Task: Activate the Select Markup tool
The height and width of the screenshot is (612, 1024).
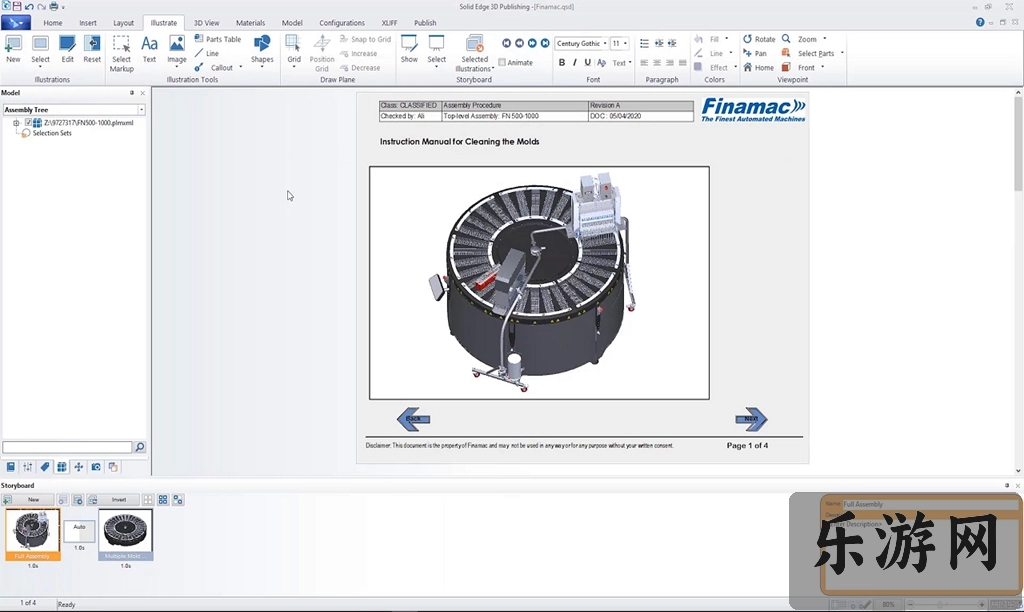Action: click(x=121, y=54)
